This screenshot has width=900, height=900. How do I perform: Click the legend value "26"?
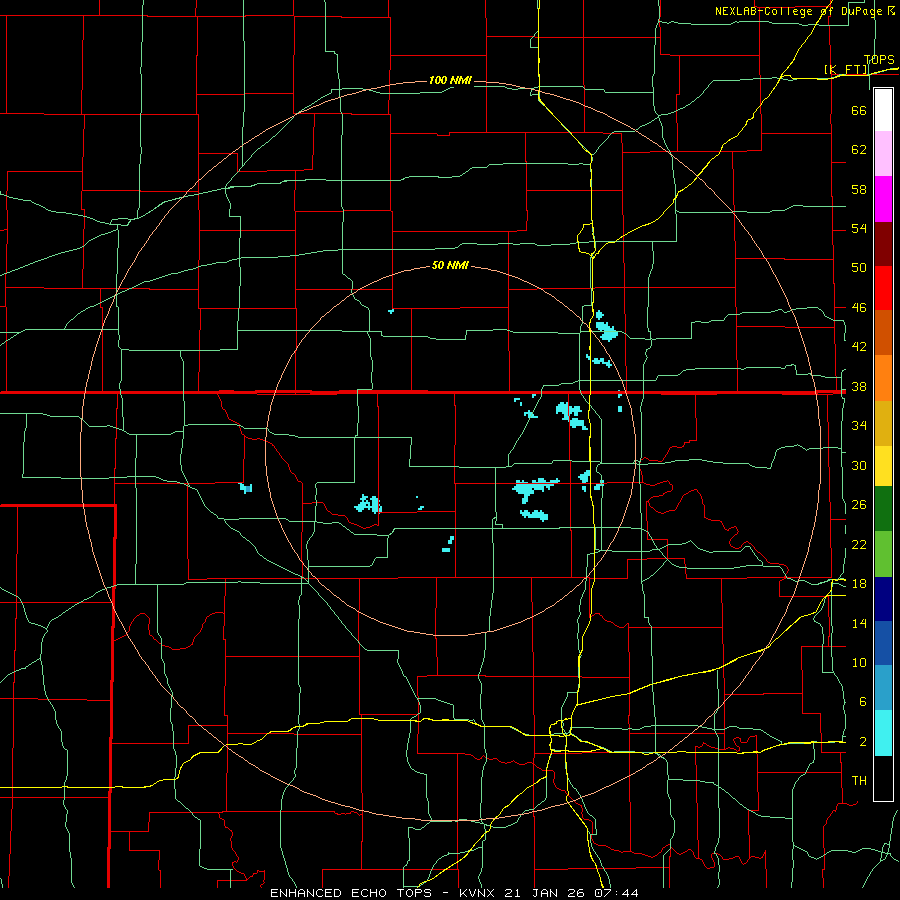pos(859,505)
